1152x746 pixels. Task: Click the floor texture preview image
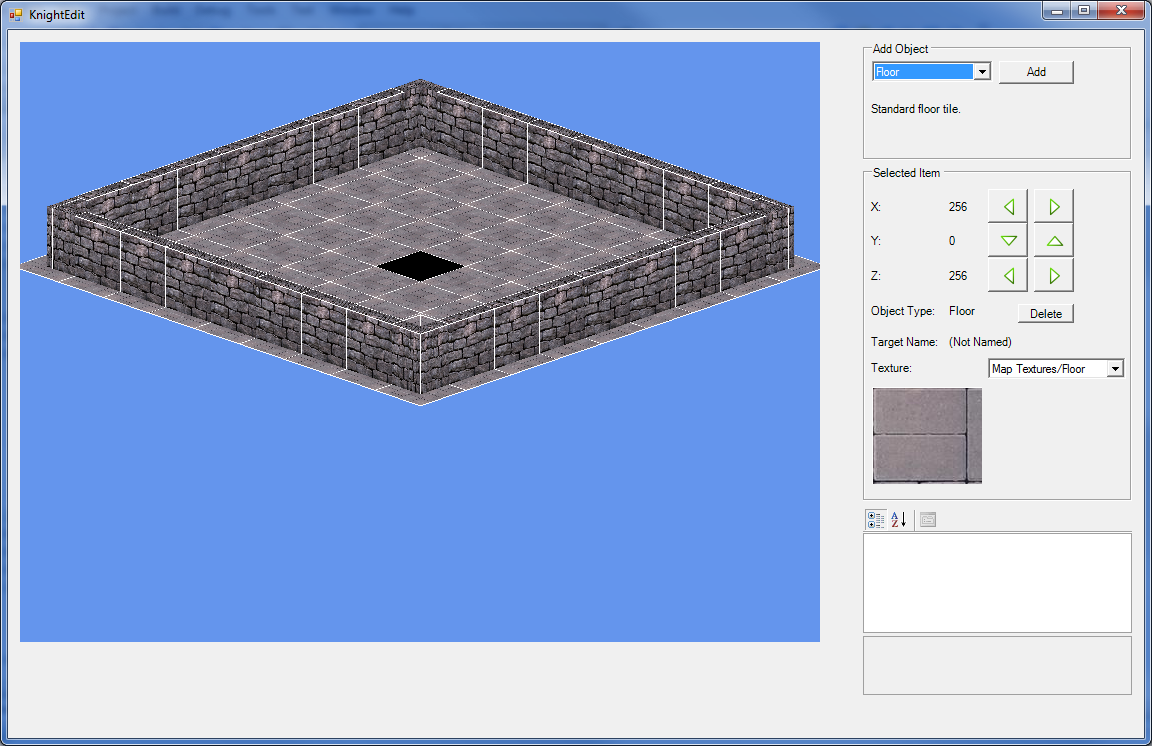pos(926,439)
